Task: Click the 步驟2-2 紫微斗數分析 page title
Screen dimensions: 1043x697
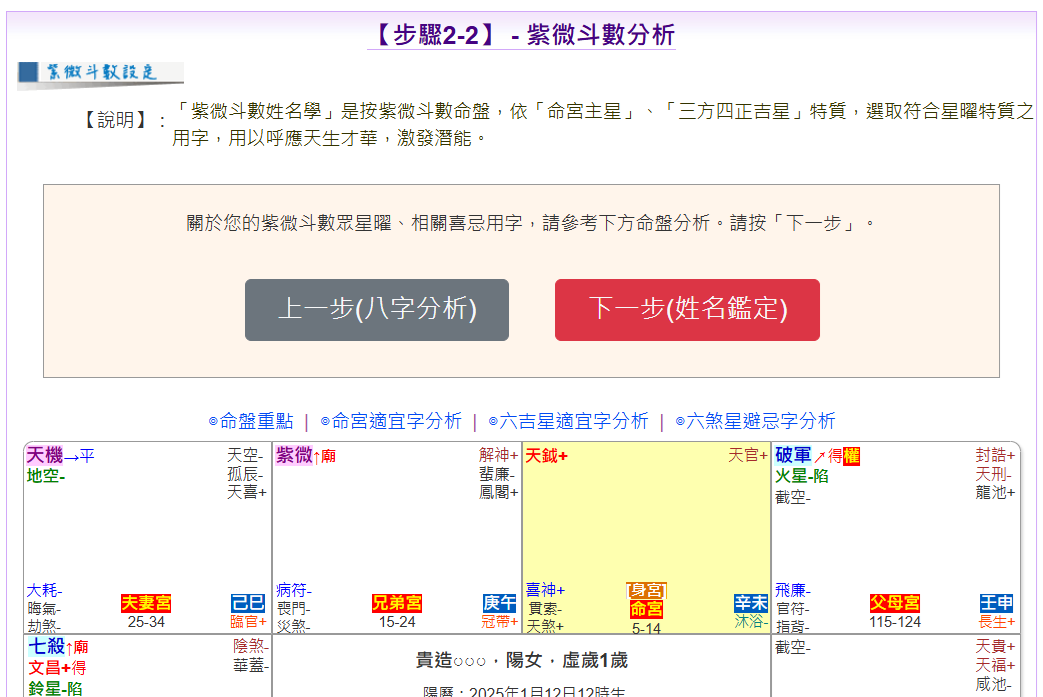Action: (521, 35)
